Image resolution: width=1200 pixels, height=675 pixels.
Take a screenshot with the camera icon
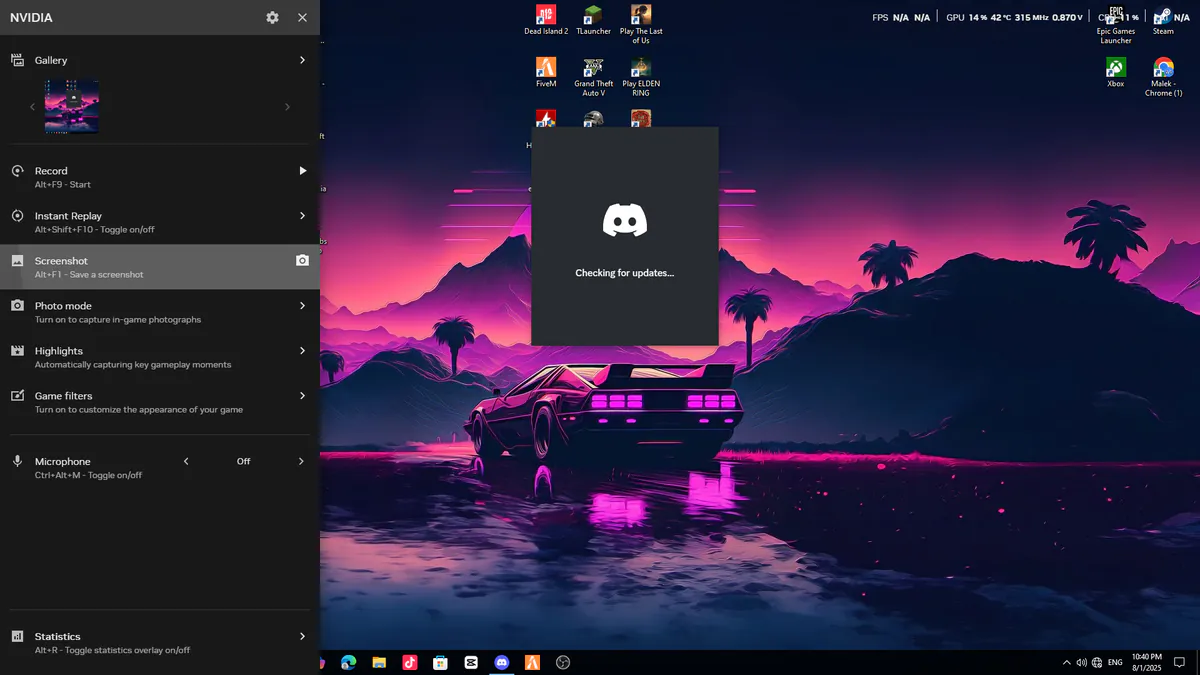[x=302, y=260]
